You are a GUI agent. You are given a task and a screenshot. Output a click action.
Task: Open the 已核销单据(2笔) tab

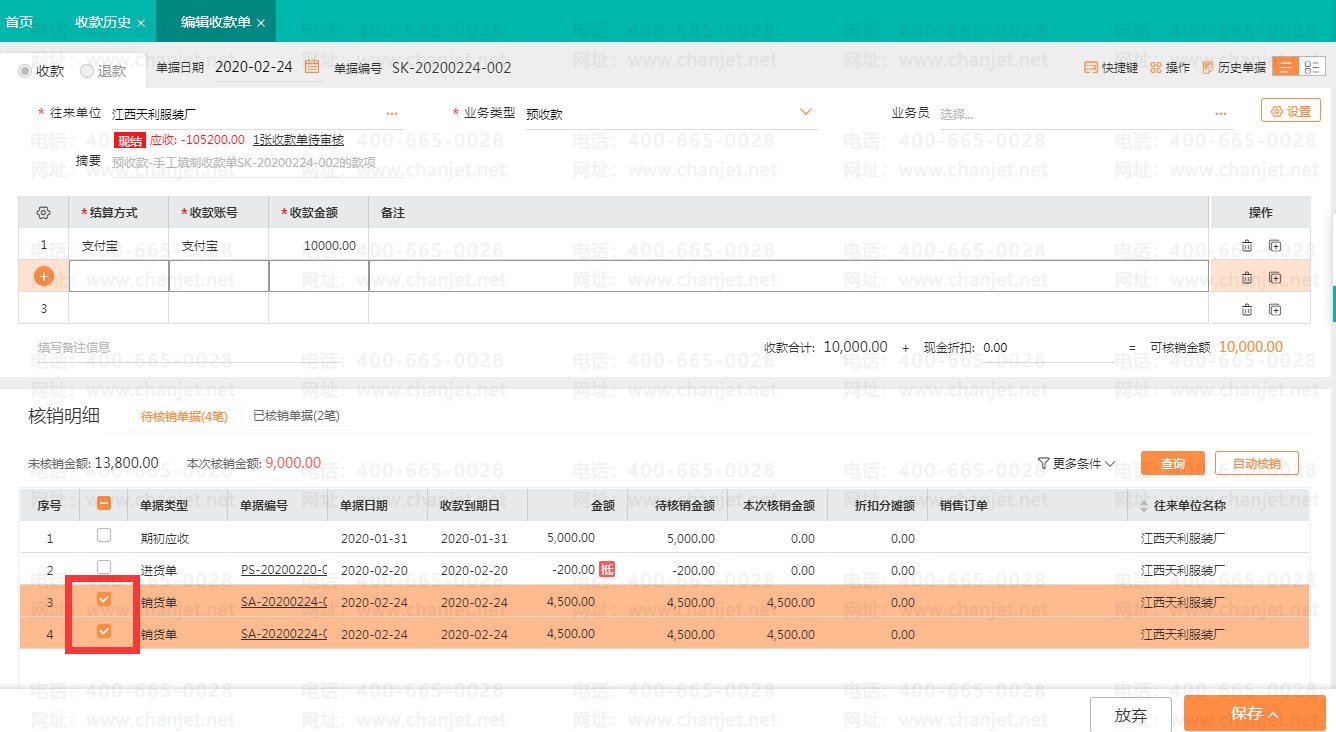(x=296, y=416)
